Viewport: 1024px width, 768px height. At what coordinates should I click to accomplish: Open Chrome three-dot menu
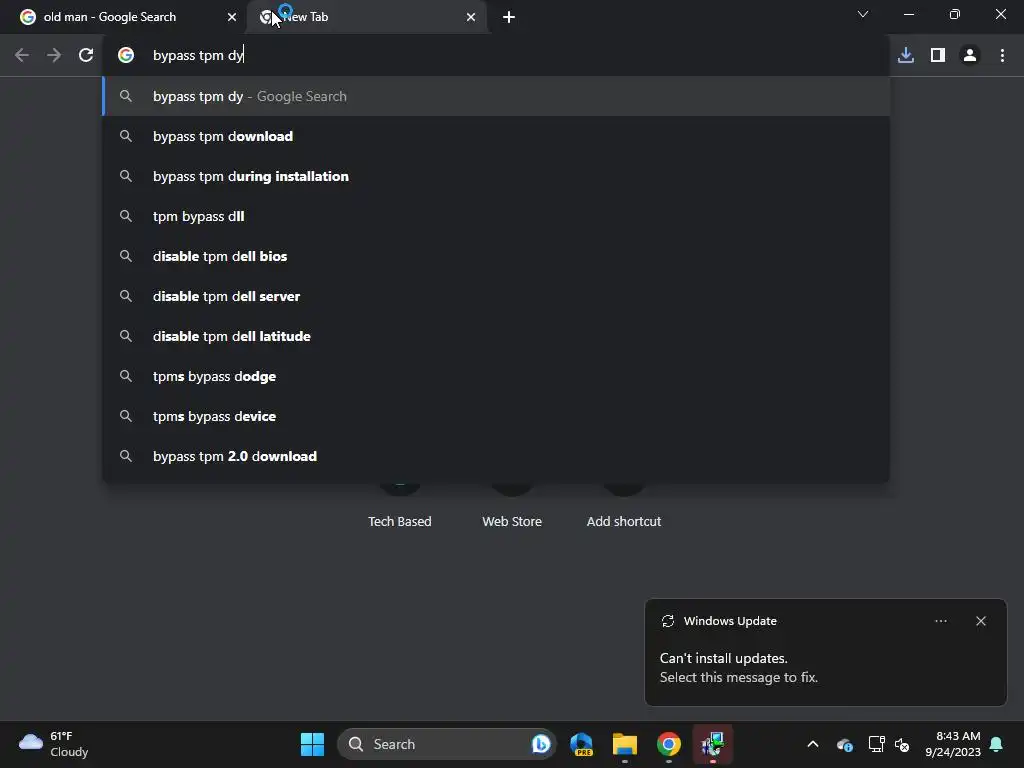click(x=1002, y=55)
